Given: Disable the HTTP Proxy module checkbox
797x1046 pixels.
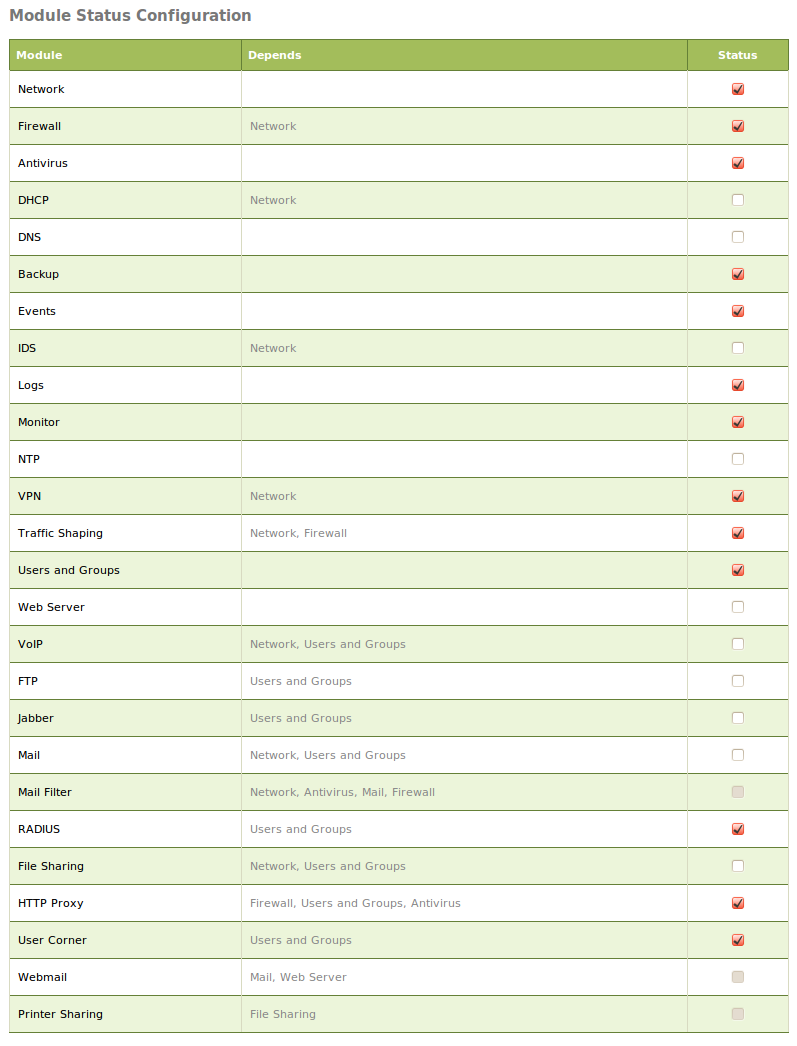Looking at the screenshot, I should point(738,903).
